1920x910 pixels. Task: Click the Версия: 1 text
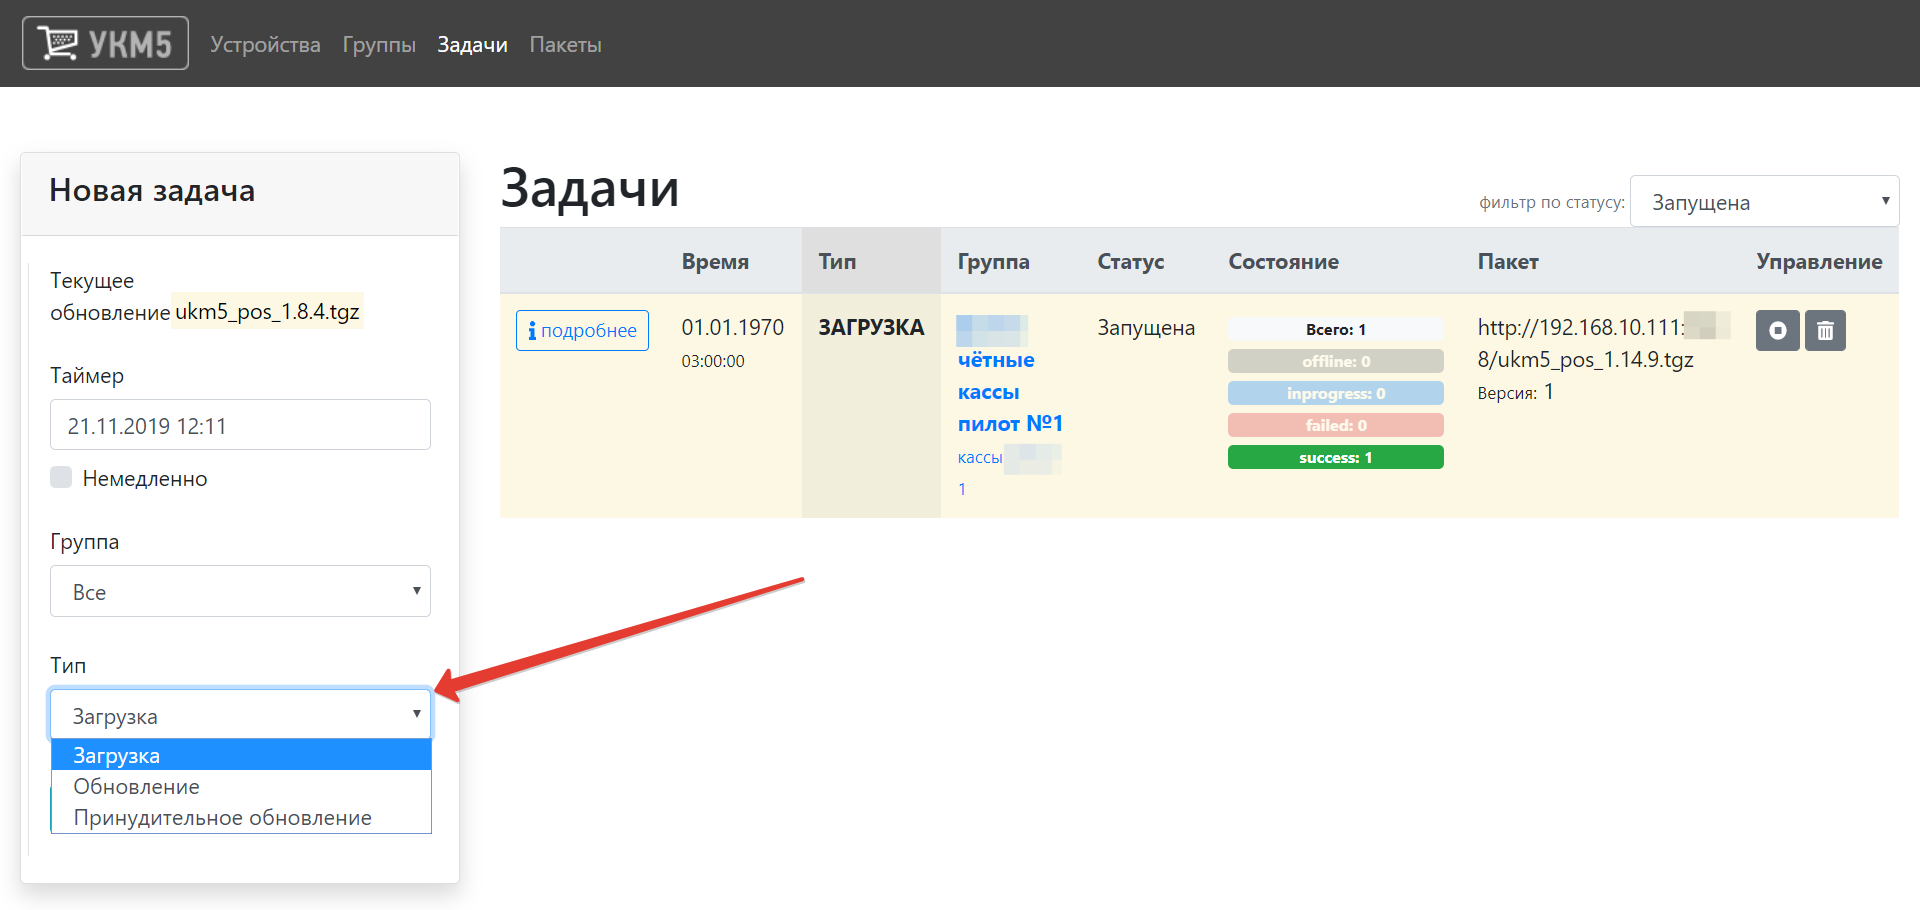click(x=1516, y=392)
